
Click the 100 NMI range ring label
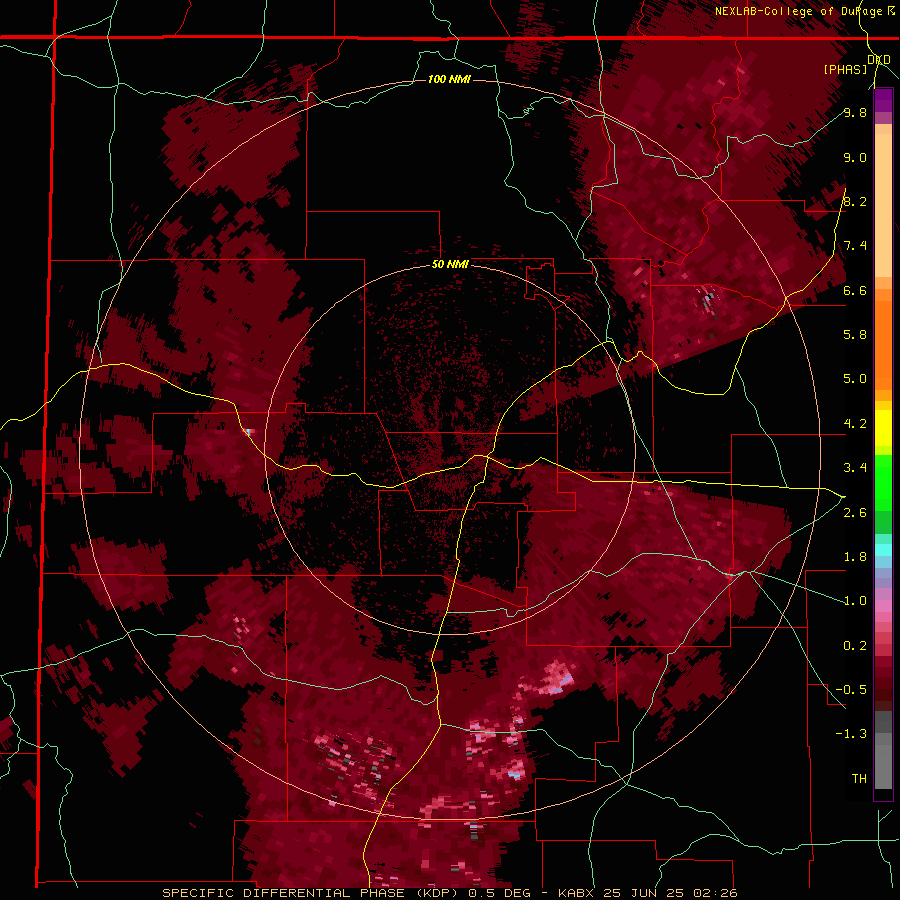coord(449,79)
